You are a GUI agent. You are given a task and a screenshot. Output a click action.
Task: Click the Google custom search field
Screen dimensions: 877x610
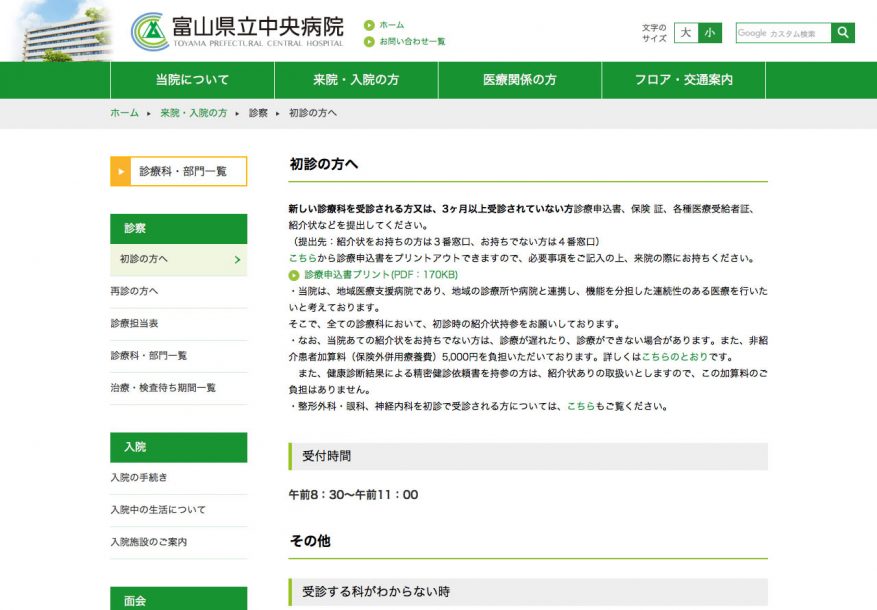point(783,33)
